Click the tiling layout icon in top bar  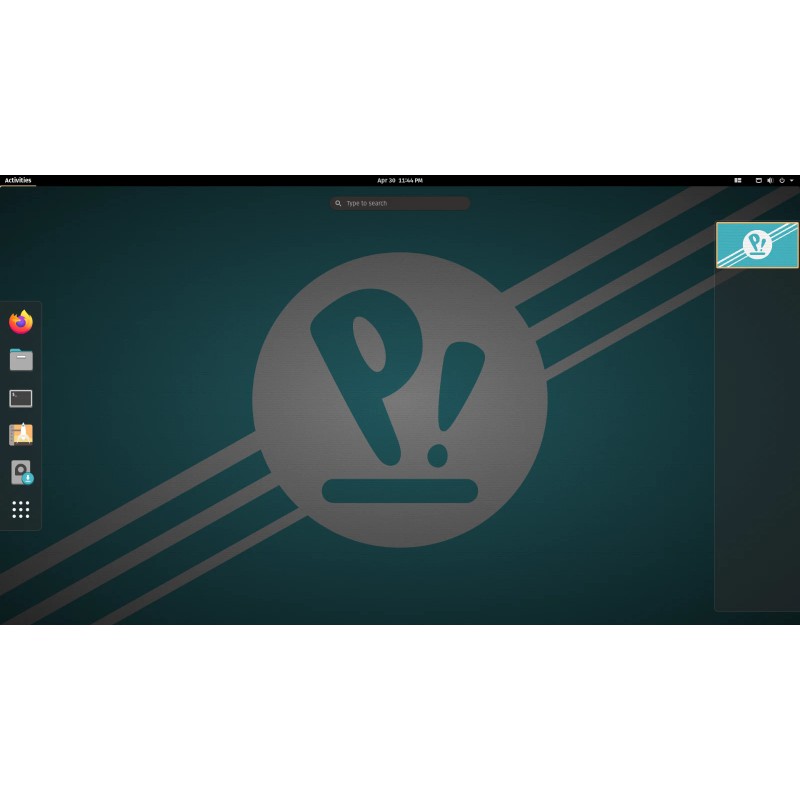click(738, 181)
